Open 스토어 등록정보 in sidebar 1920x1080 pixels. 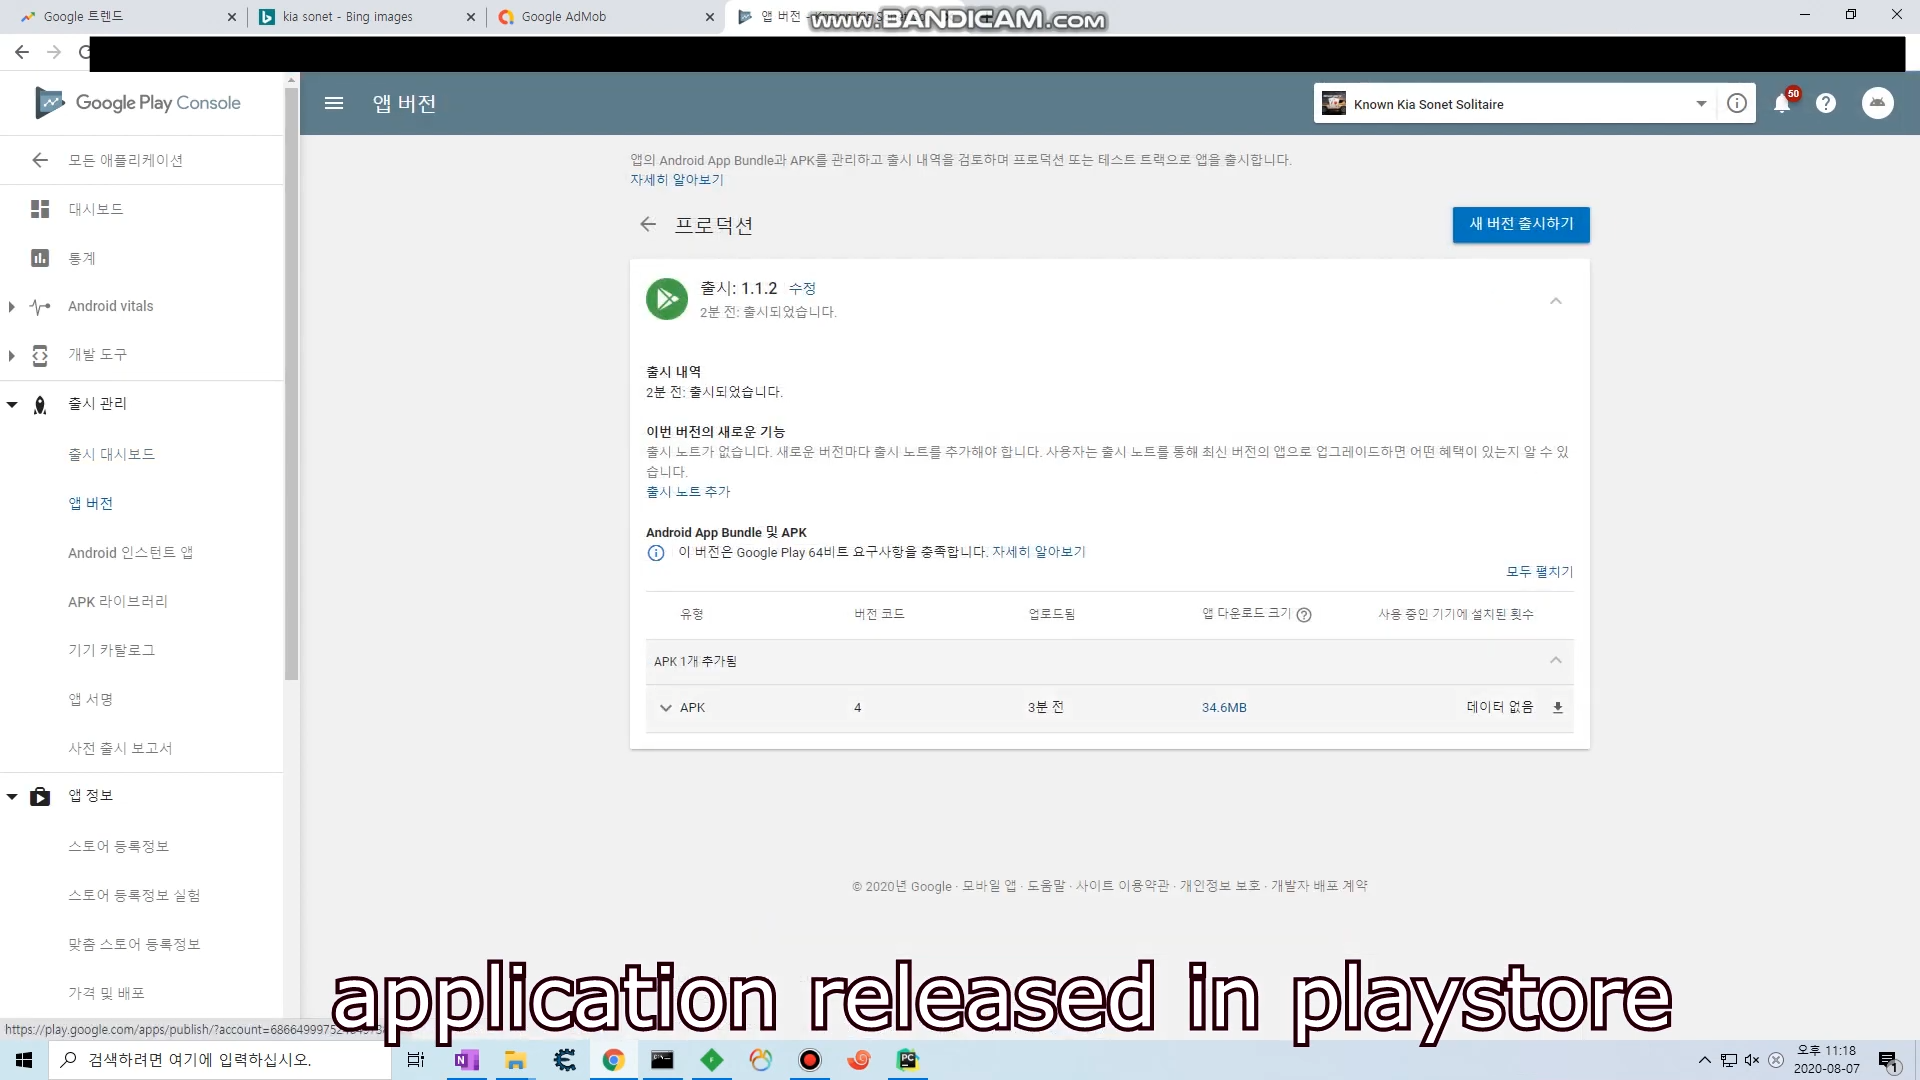coord(118,847)
